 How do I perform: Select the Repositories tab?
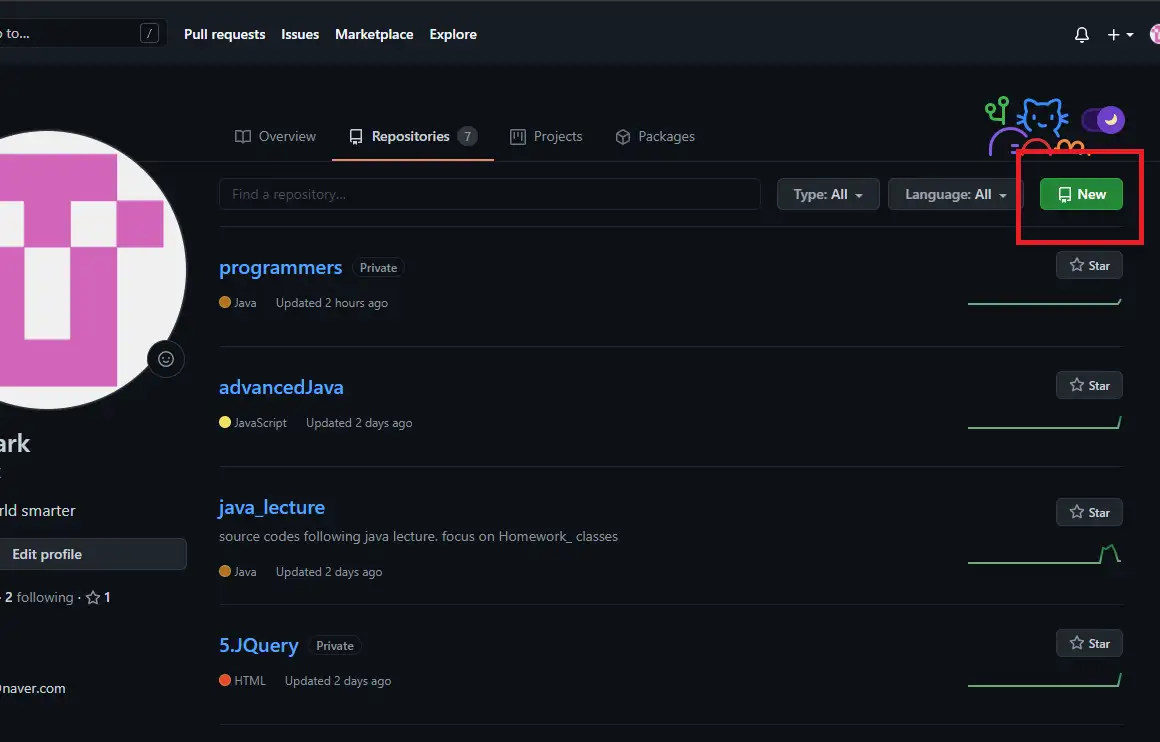tap(413, 136)
